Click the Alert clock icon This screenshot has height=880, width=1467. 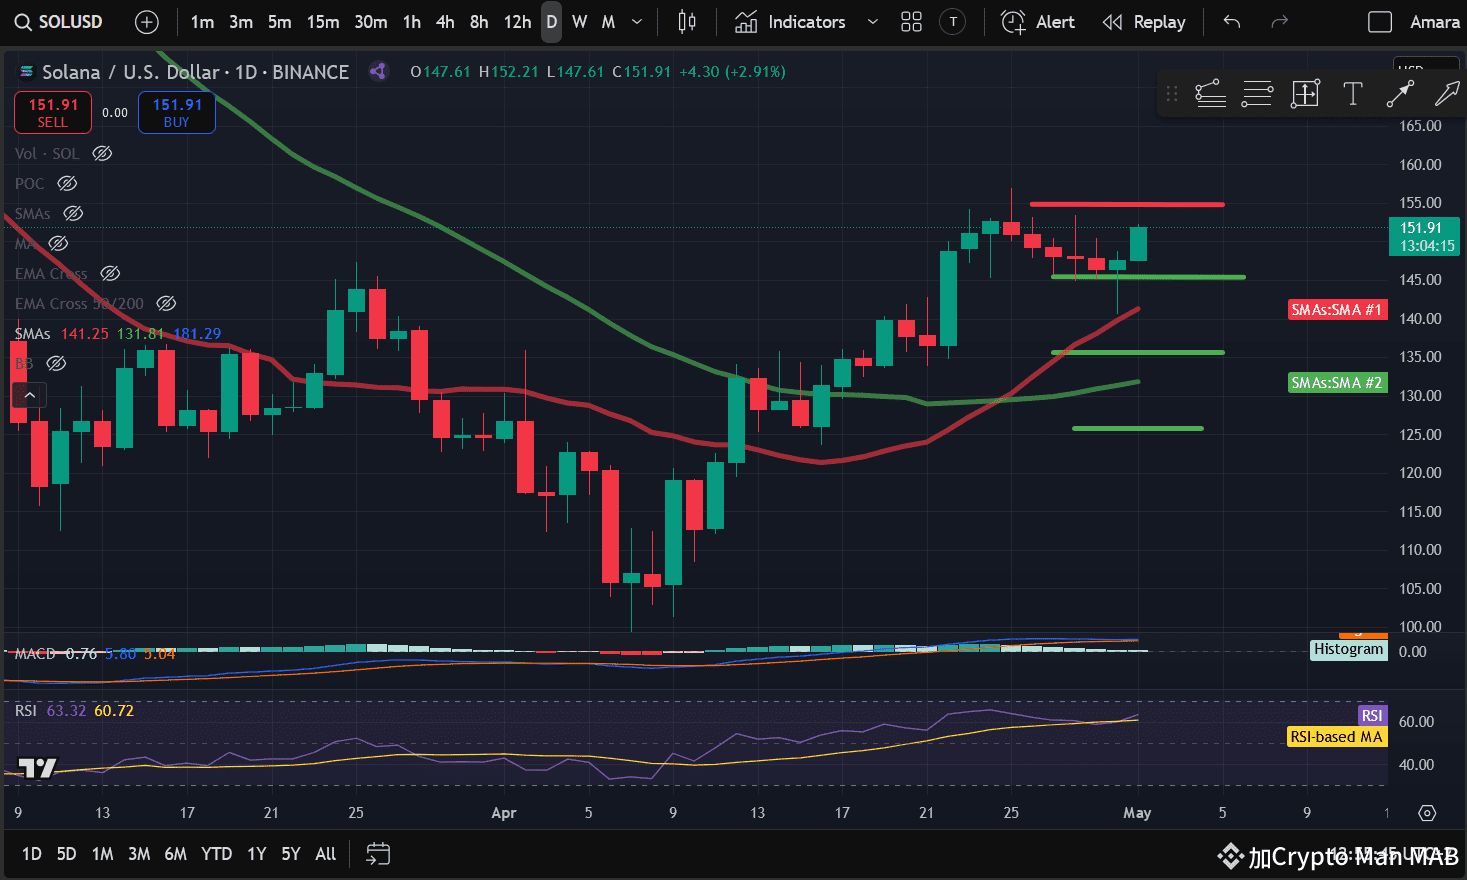[1013, 21]
